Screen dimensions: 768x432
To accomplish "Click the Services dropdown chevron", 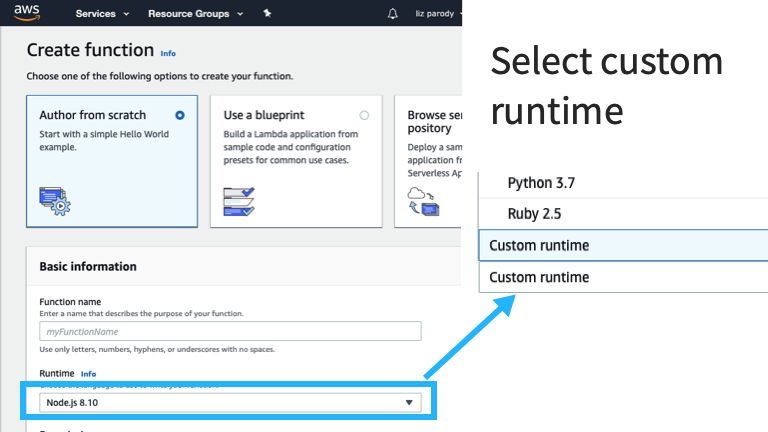I will (126, 14).
